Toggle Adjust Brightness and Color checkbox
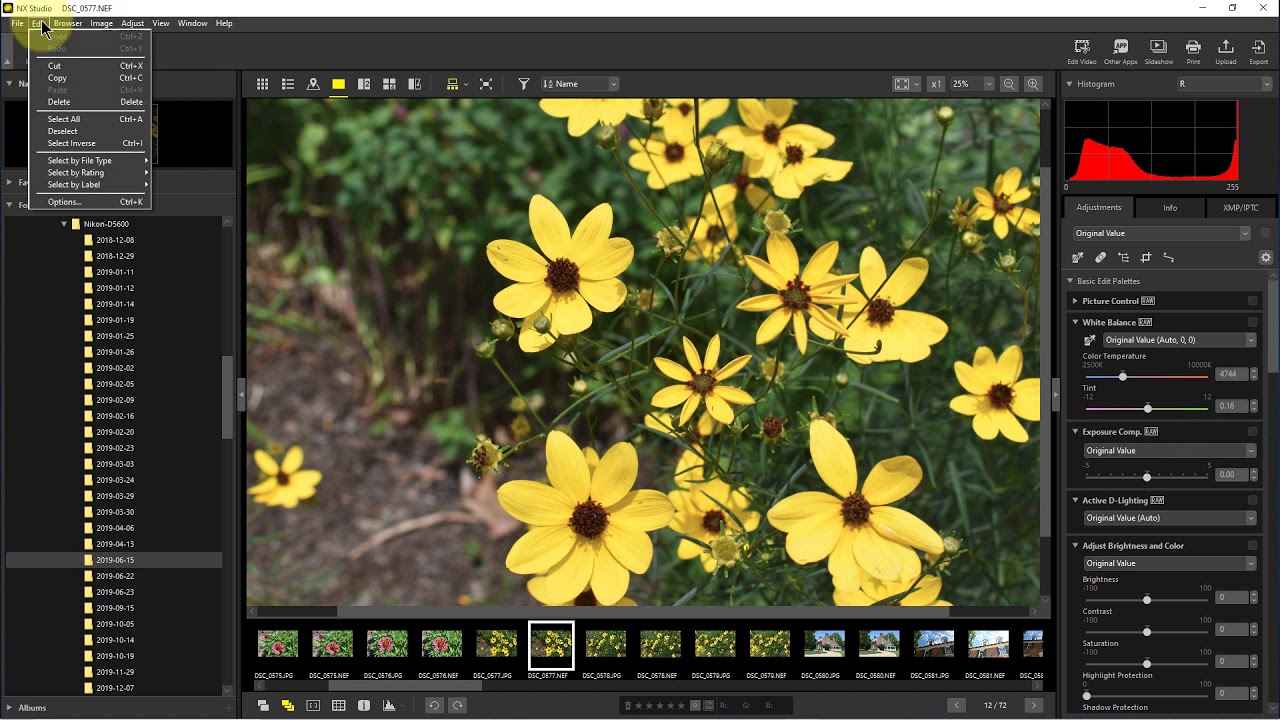Image resolution: width=1280 pixels, height=720 pixels. pyautogui.click(x=1252, y=546)
